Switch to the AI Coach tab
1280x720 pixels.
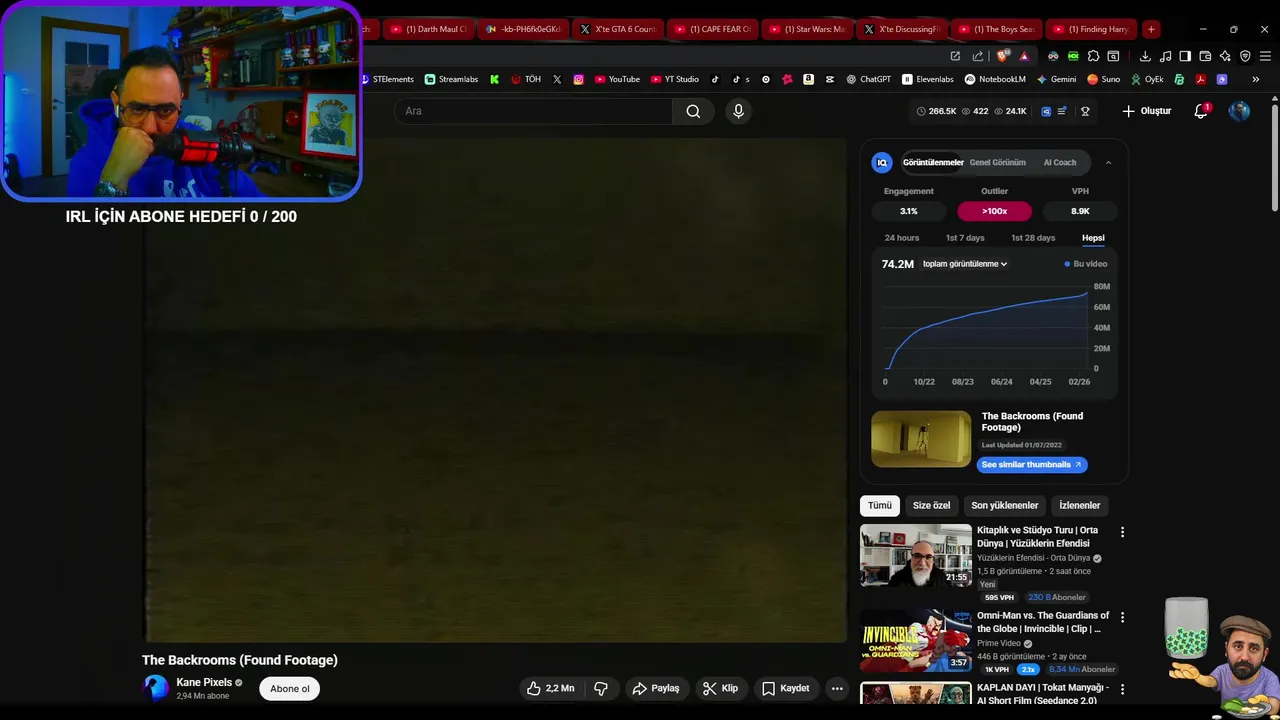click(1060, 162)
